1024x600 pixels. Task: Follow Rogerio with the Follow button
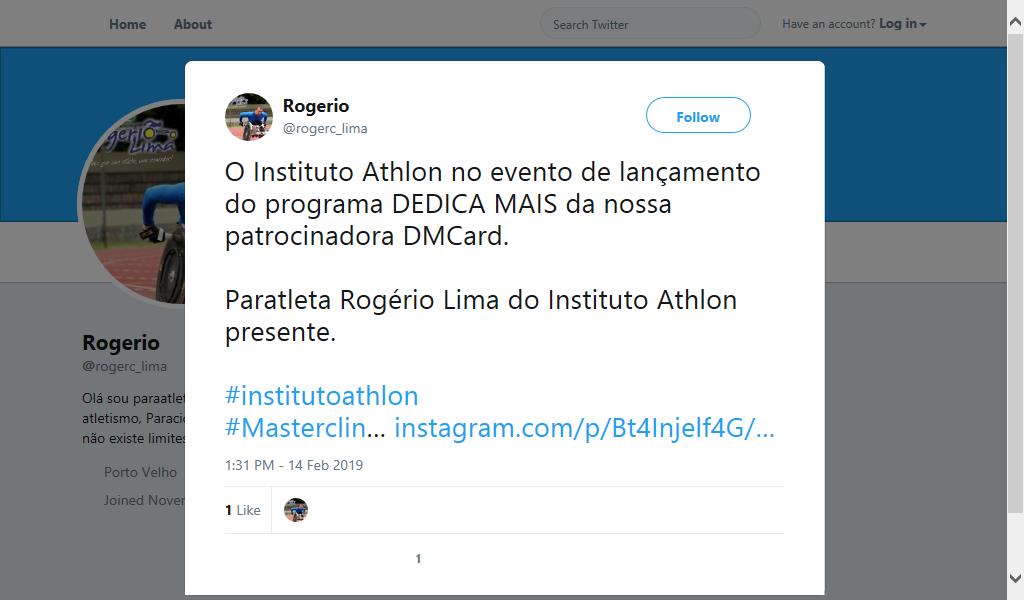click(698, 116)
